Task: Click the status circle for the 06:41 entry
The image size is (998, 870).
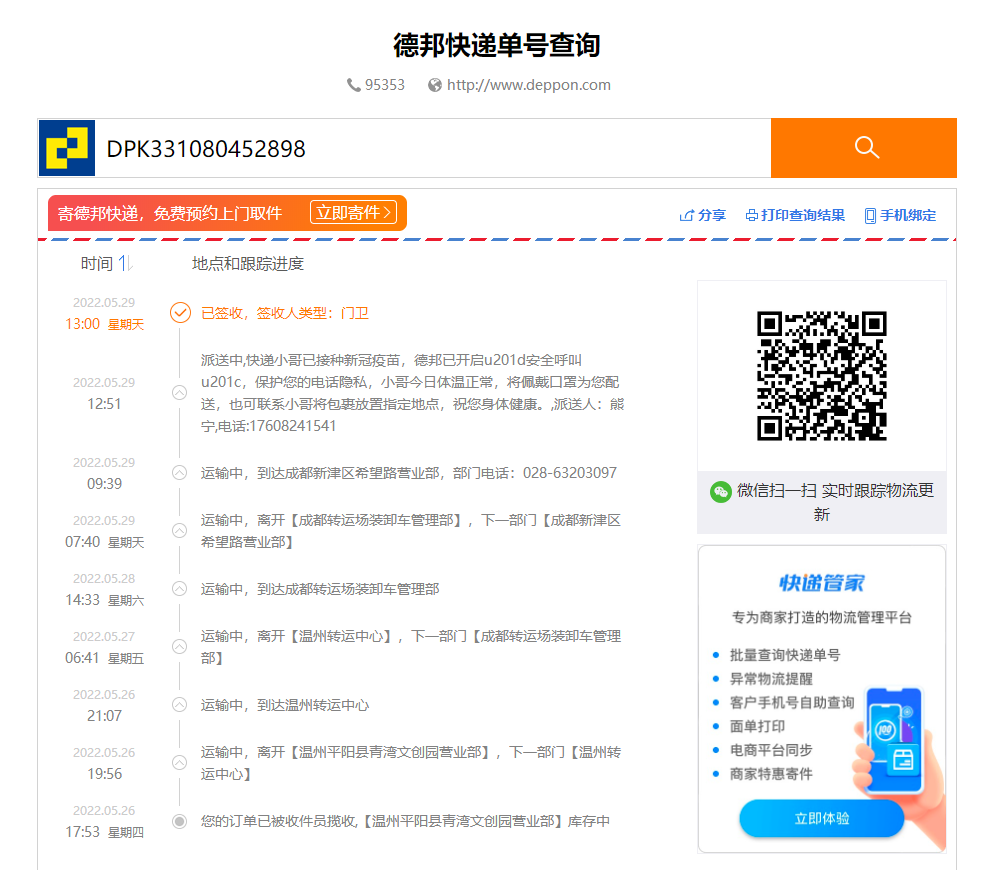Action: (179, 647)
